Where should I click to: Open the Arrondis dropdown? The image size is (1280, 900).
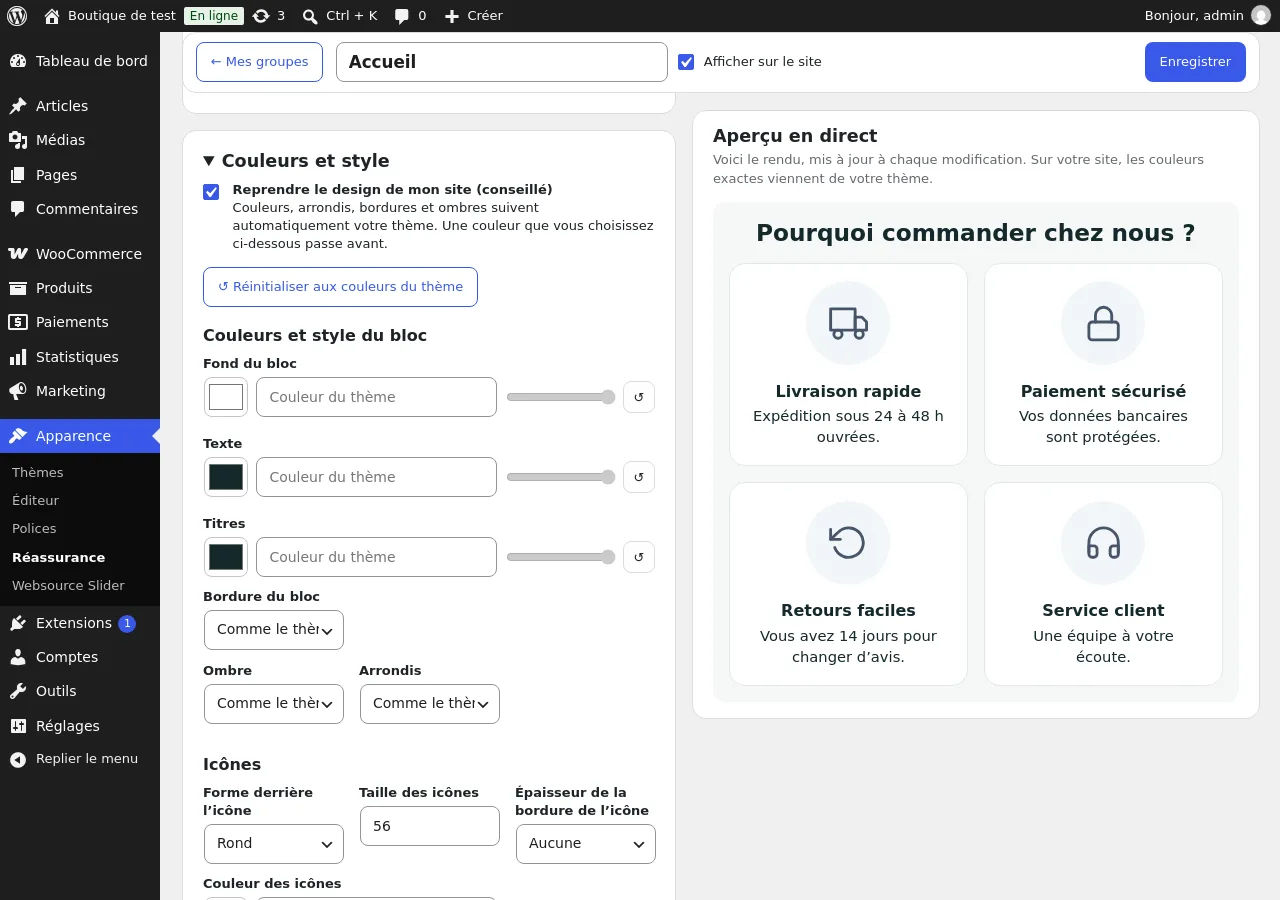[430, 704]
